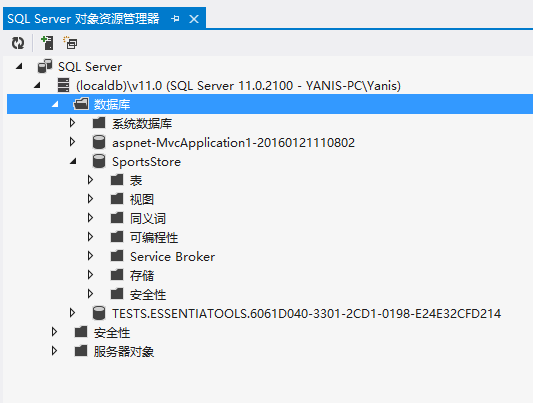Collapse the SportsStore database node

[x=73, y=161]
